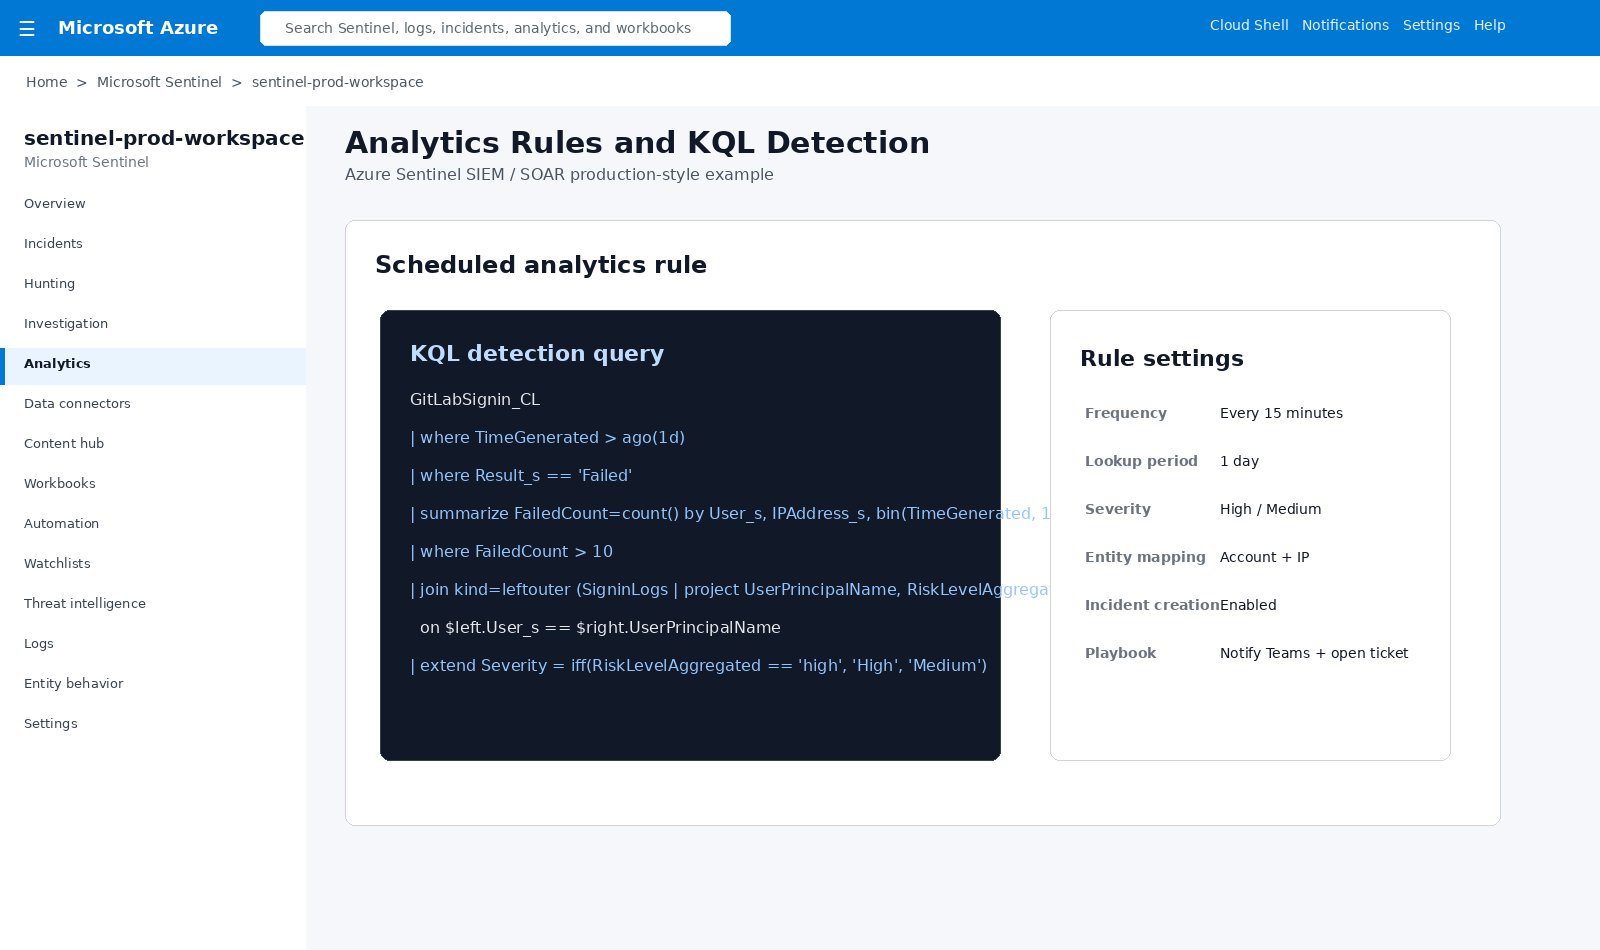Screen dimensions: 1600x950
Task: Go to Microsoft Sentinel breadcrumb
Action: click(159, 82)
